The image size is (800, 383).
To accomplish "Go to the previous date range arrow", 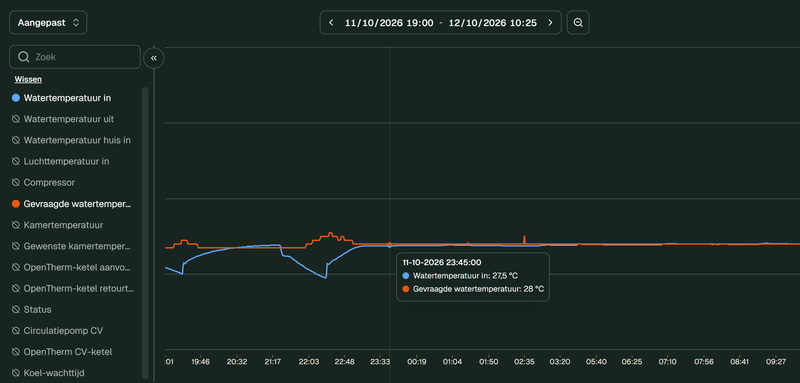I will click(x=331, y=23).
